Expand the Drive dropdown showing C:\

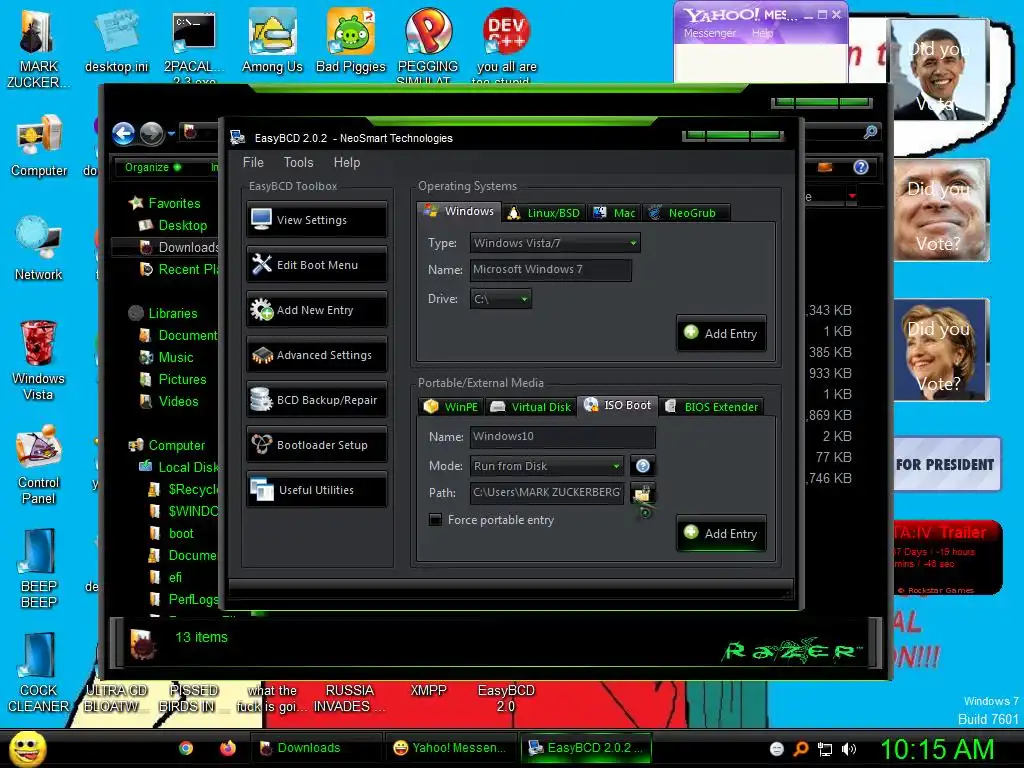[x=500, y=299]
